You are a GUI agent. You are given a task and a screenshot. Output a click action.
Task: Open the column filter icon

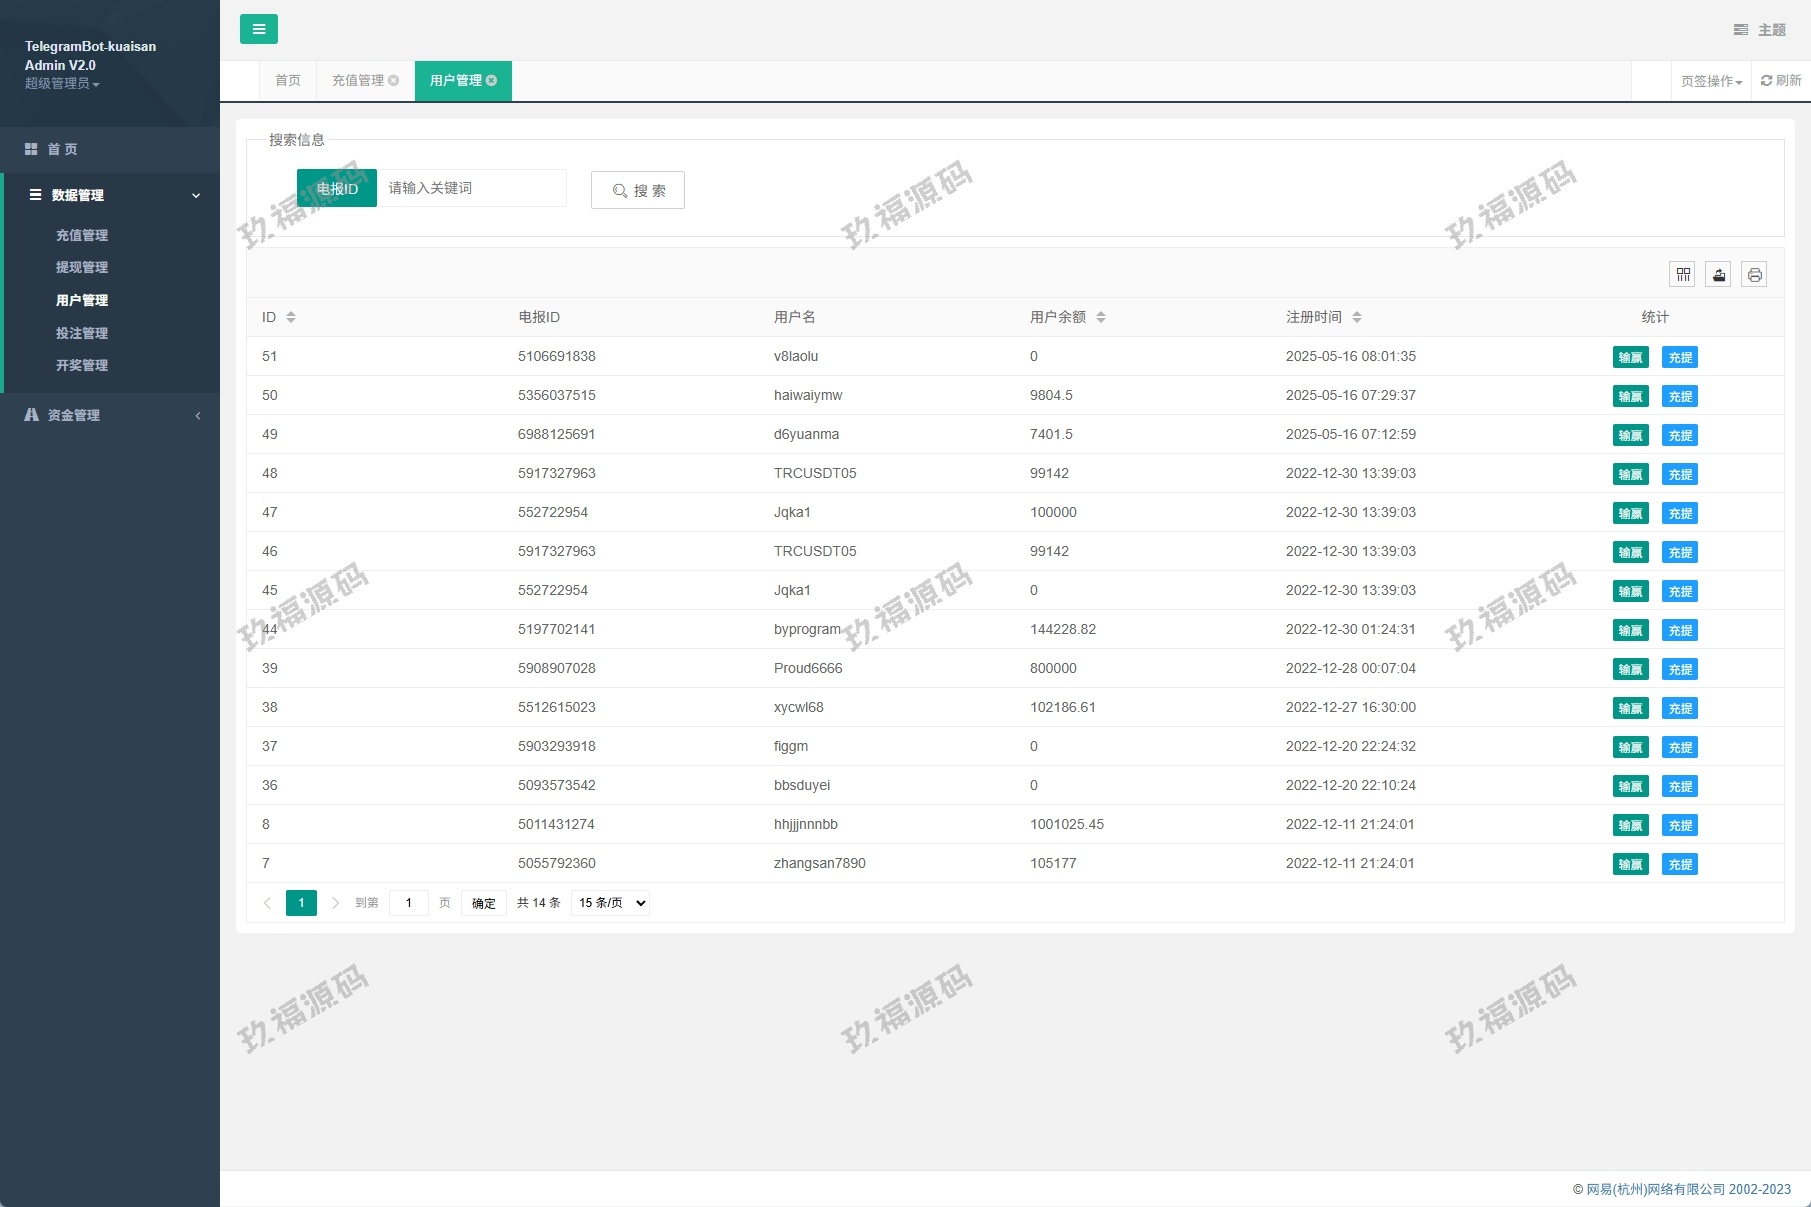pos(1683,274)
